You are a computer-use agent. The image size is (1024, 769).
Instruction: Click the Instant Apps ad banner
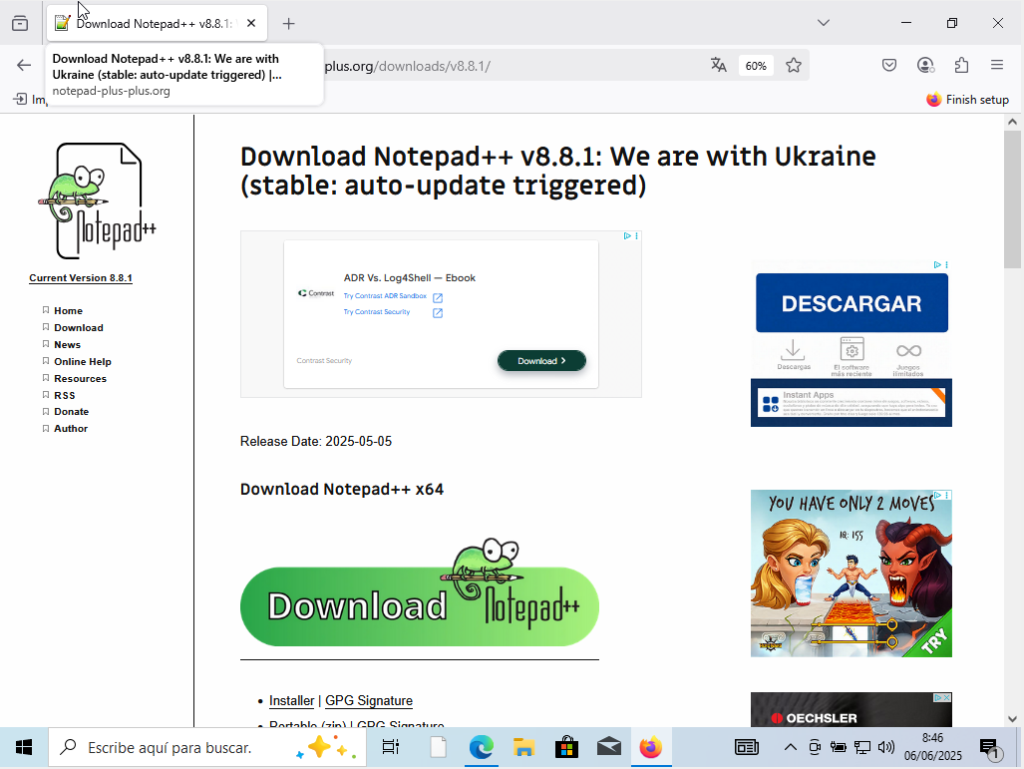pos(851,403)
